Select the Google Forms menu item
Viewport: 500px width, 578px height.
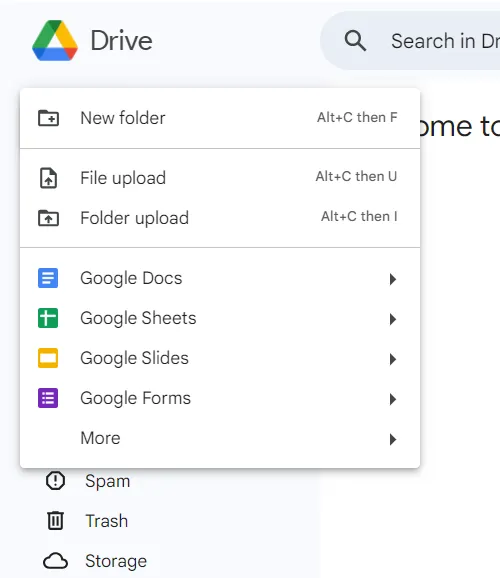[x=220, y=398]
